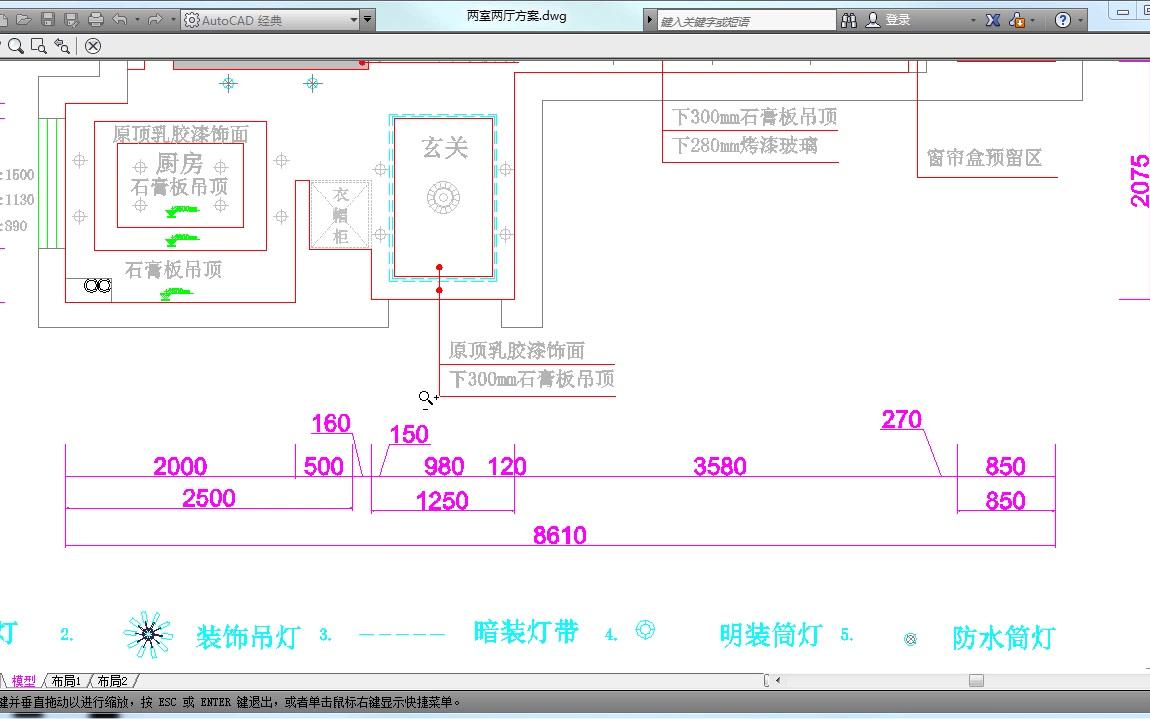
Task: Expand the Undo history dropdown arrow
Action: point(137,19)
